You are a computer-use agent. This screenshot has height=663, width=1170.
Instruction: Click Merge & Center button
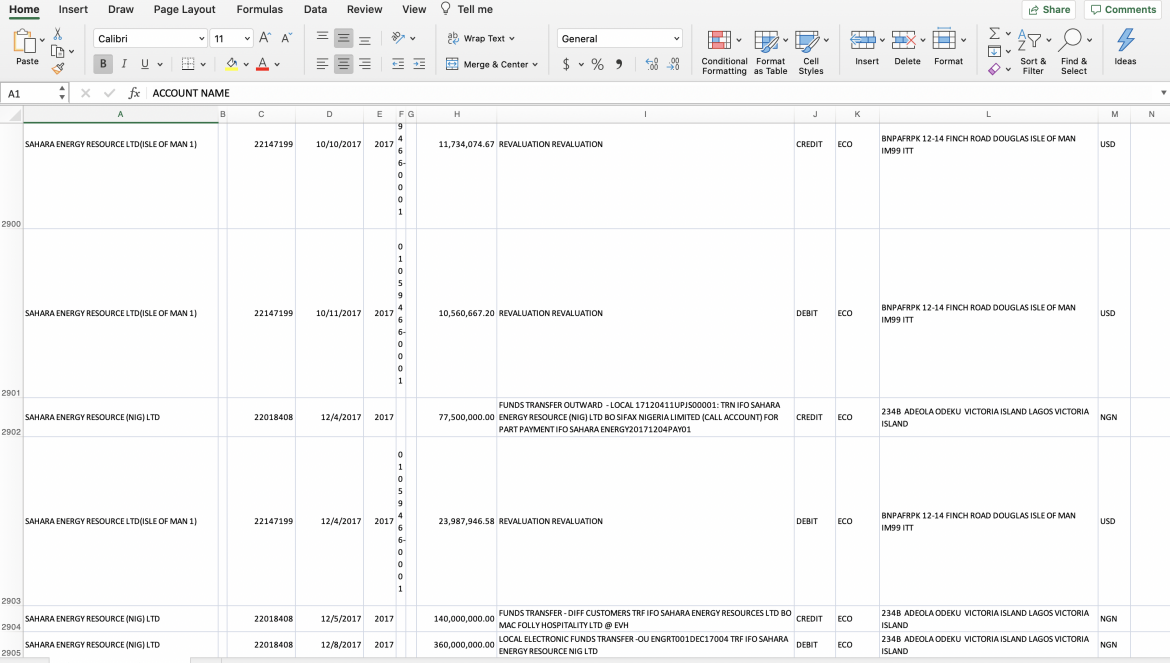click(487, 64)
